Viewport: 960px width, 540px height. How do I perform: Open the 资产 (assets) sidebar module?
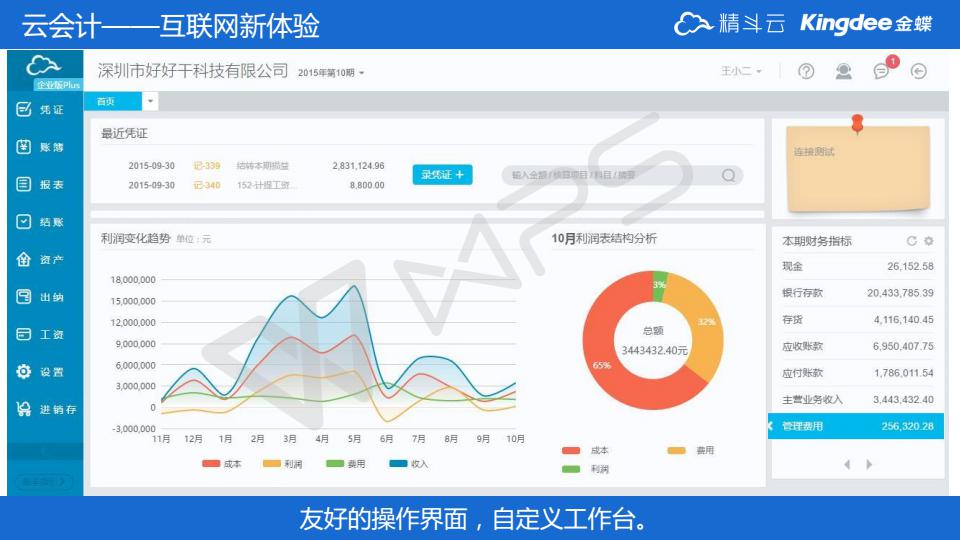point(40,260)
